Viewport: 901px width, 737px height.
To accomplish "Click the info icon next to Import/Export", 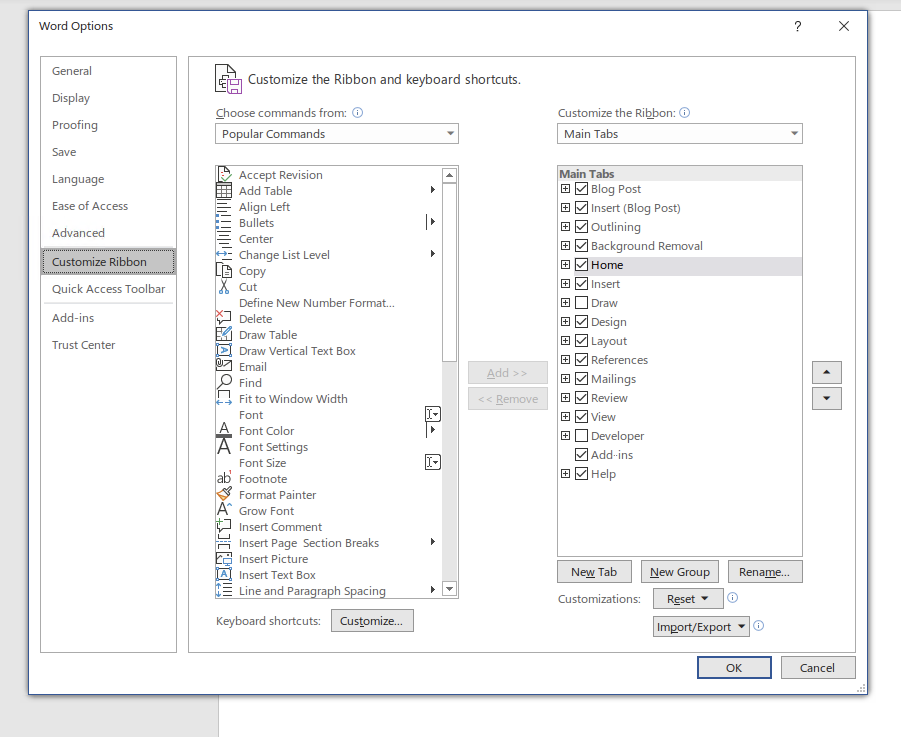I will [758, 626].
